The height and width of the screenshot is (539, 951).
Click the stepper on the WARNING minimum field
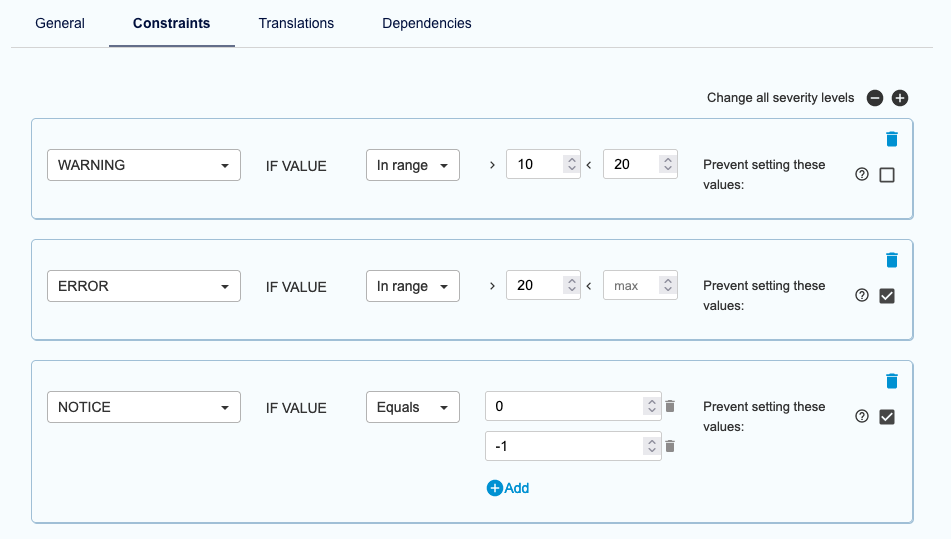571,165
